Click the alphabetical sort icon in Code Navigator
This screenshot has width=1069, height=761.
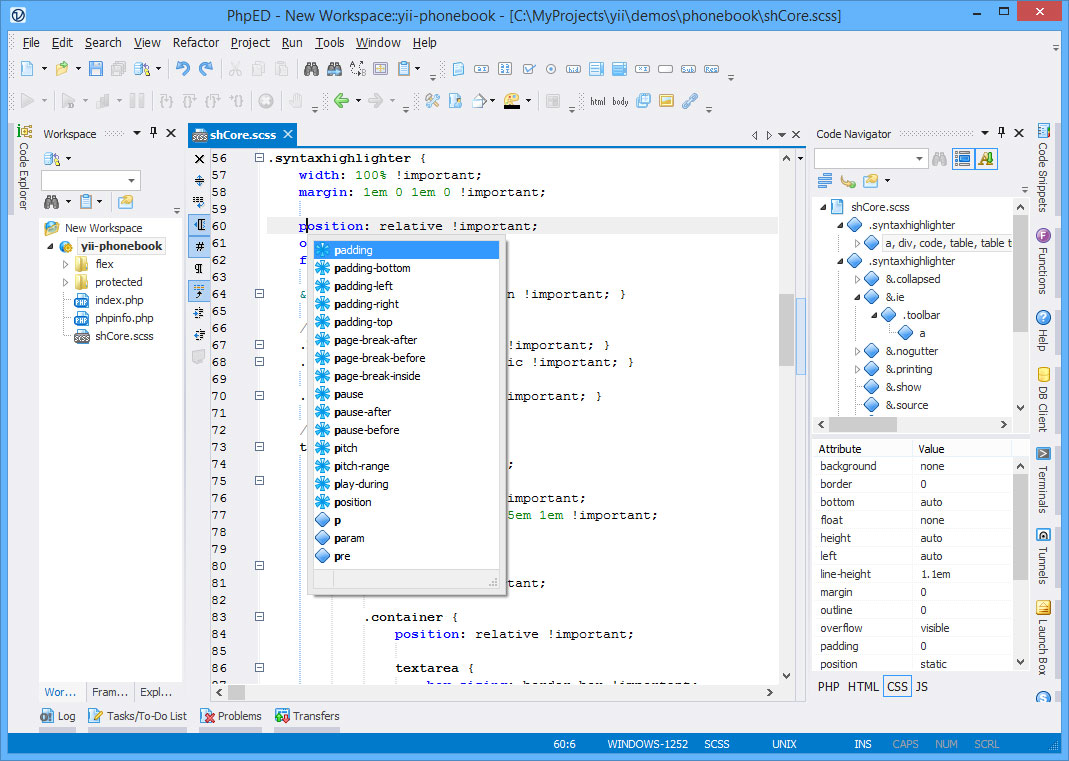point(986,158)
